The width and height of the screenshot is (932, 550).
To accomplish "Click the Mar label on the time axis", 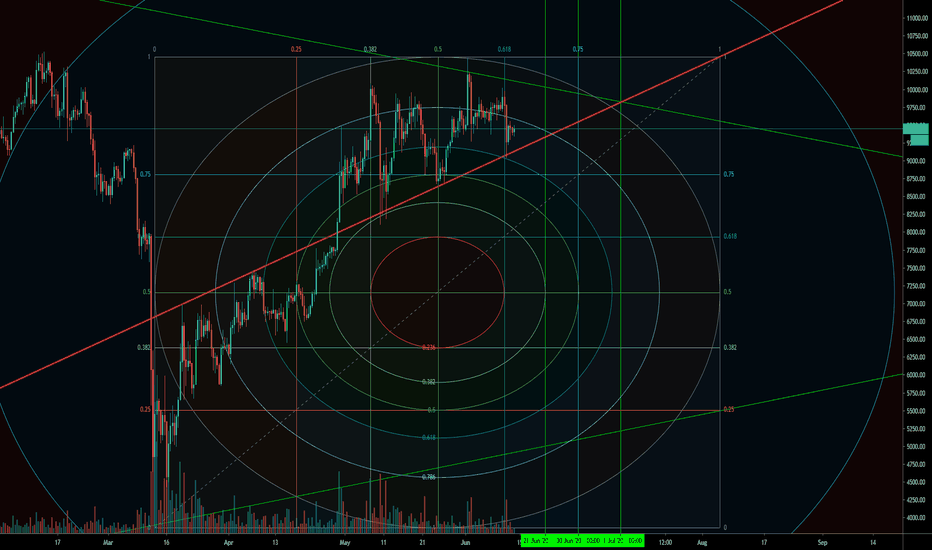I will click(108, 542).
